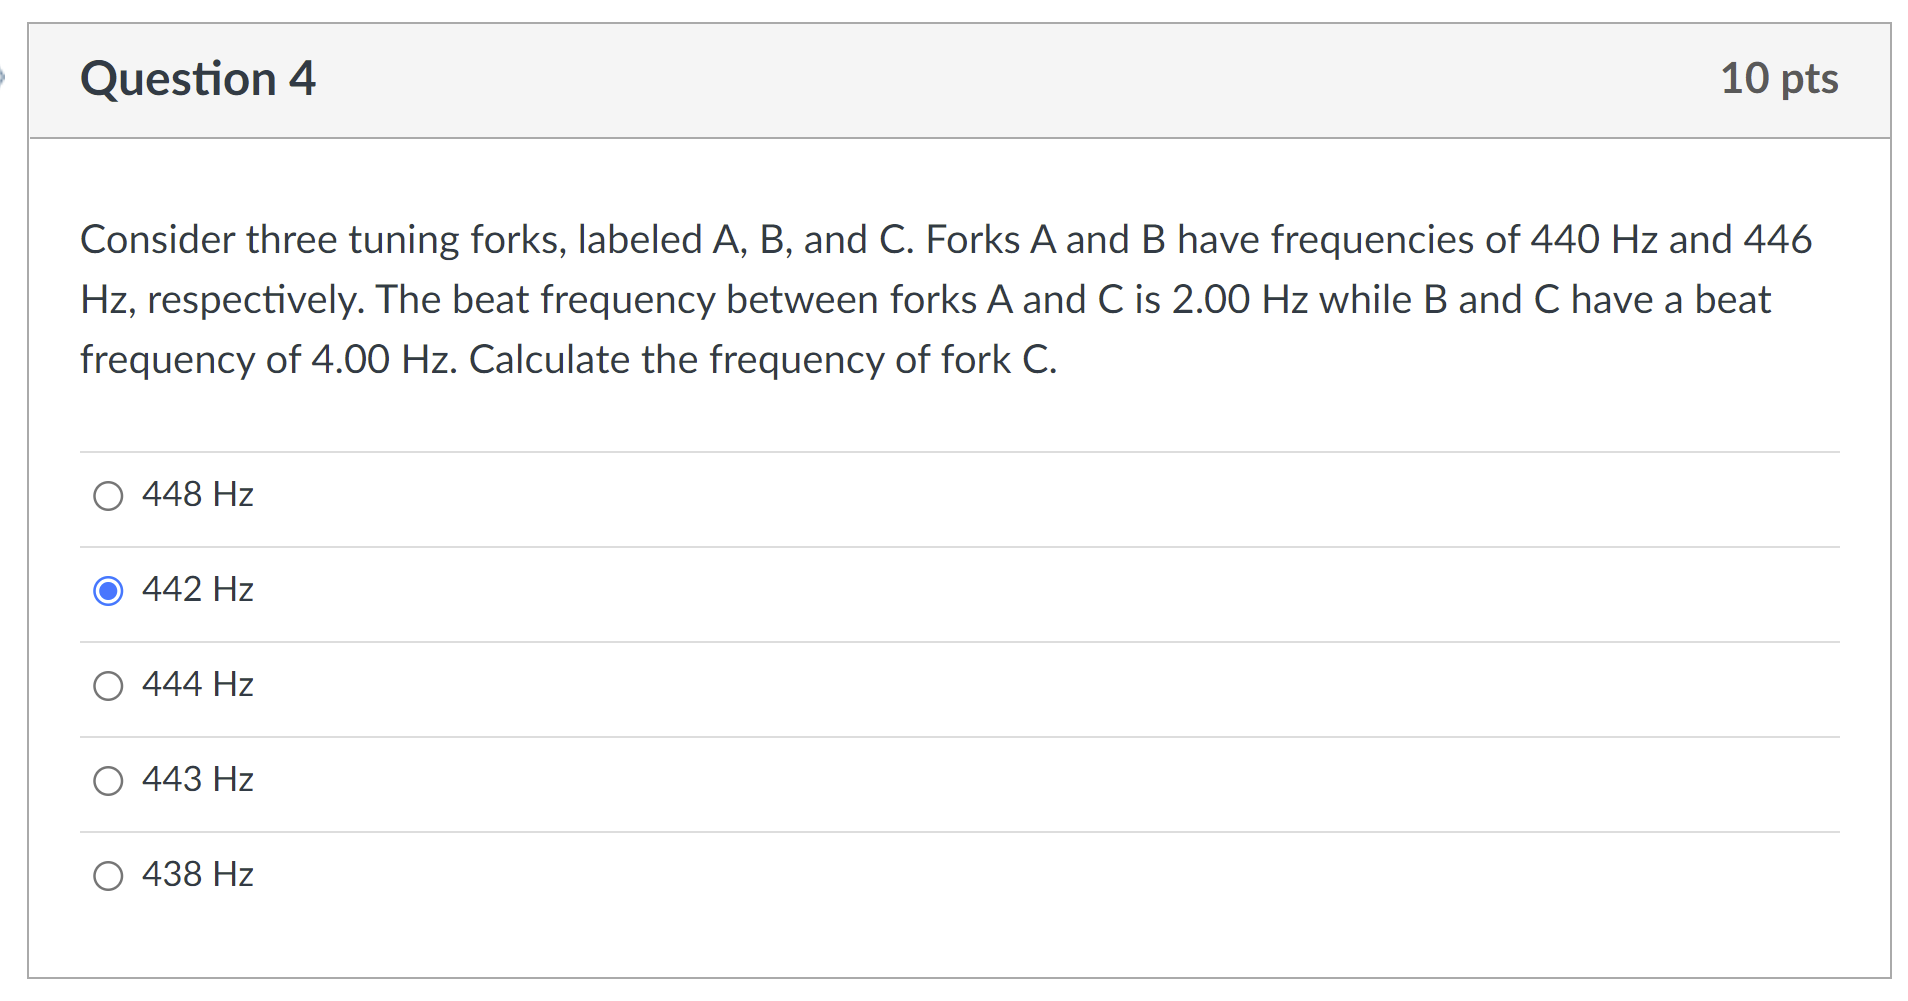Screen dimensions: 1908x1001
Task: Click the 444 Hz label text
Action: (x=197, y=684)
